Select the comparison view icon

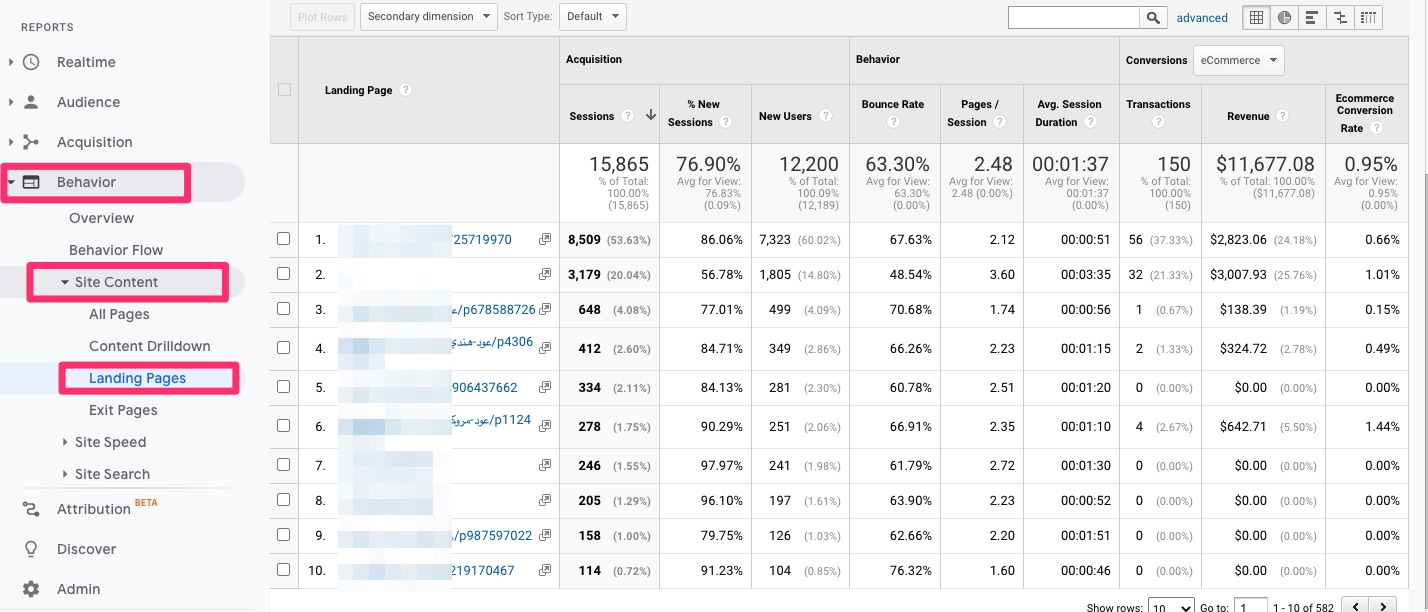1339,18
